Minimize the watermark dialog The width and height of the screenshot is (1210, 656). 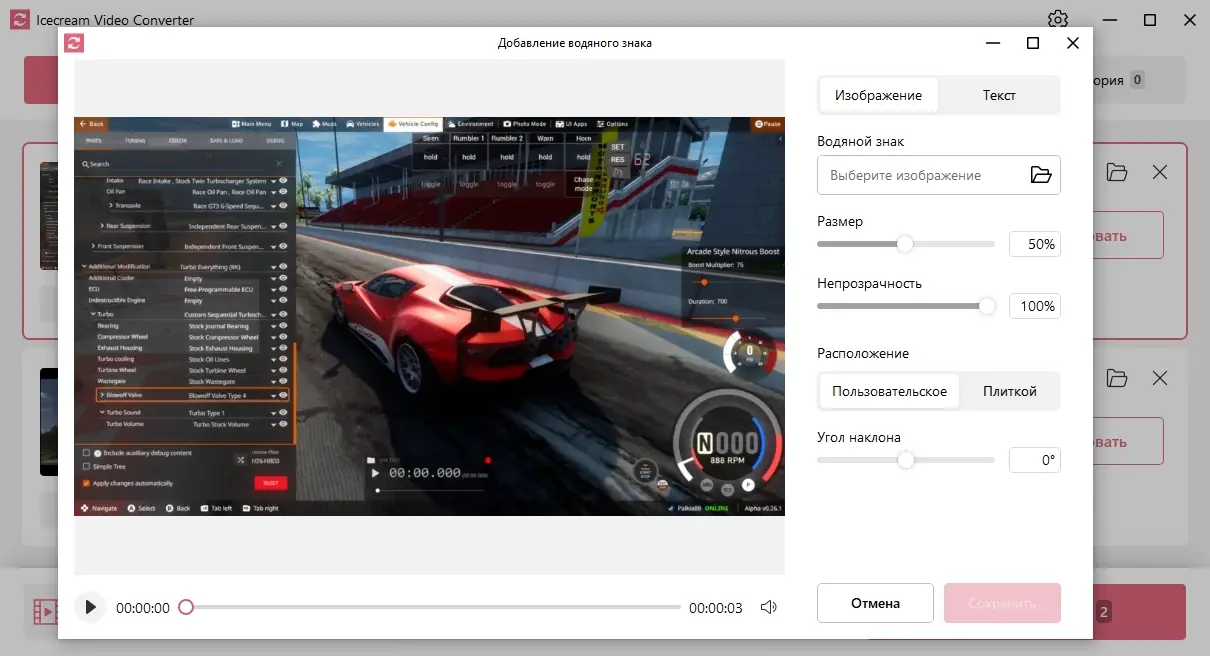(x=993, y=43)
